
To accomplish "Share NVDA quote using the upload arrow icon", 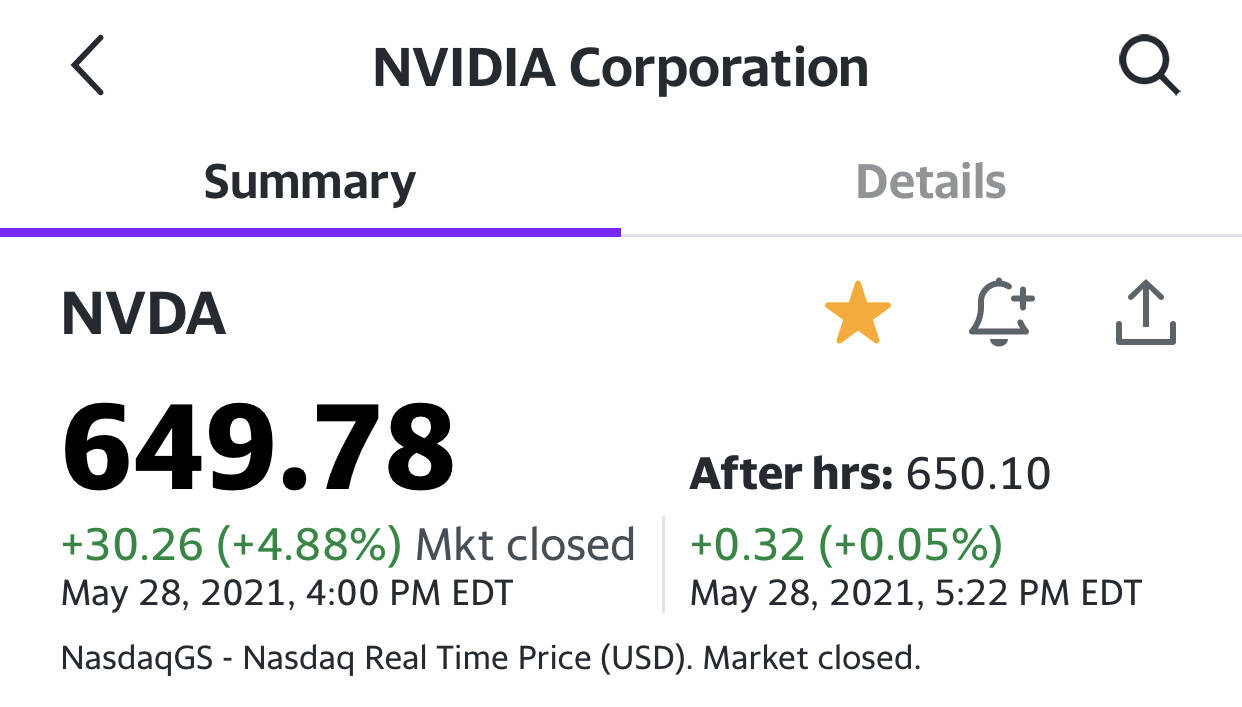I will click(x=1146, y=313).
